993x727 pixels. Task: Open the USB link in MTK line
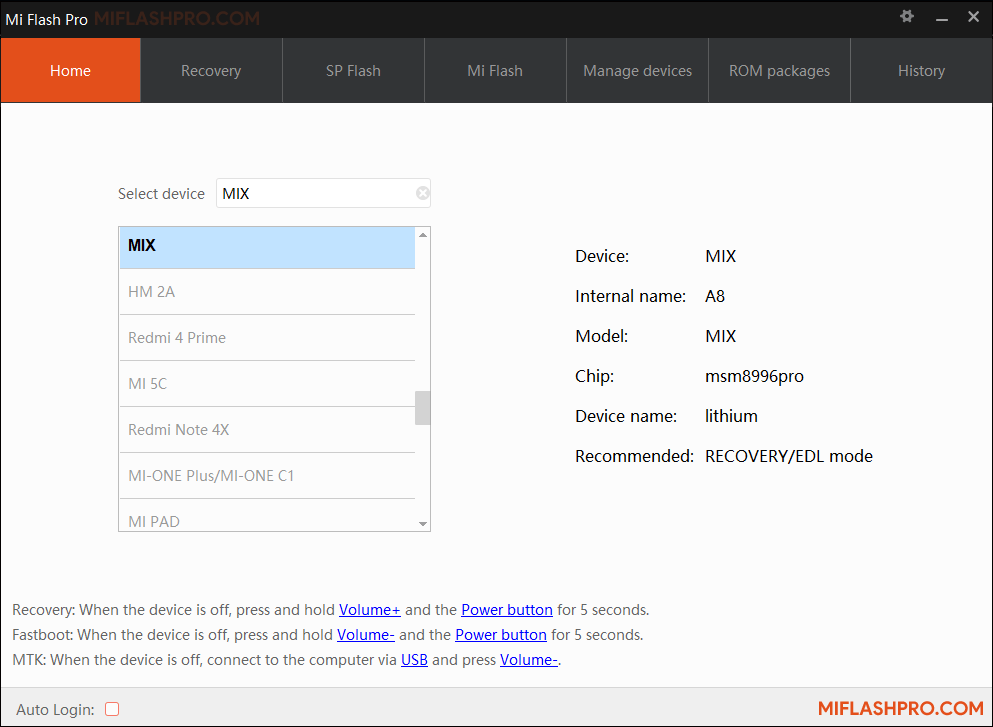pyautogui.click(x=414, y=660)
